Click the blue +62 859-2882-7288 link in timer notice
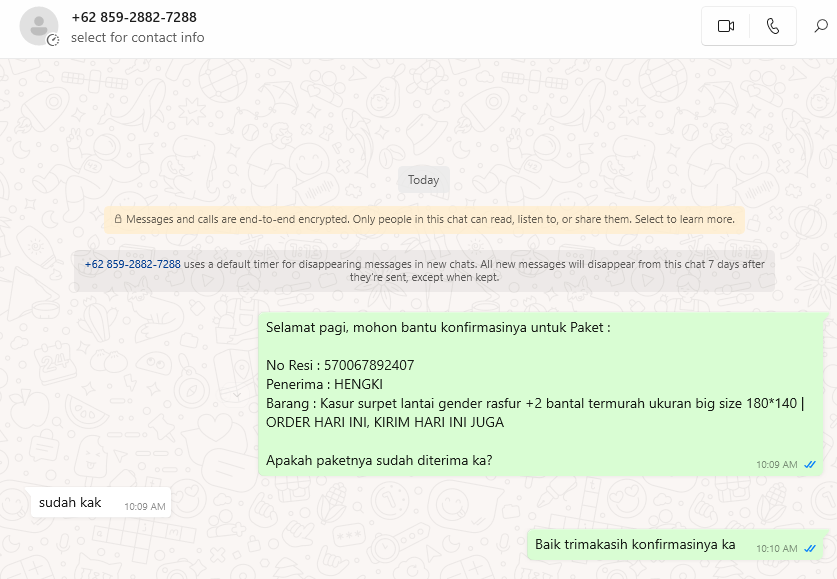The image size is (837, 579). click(x=133, y=264)
